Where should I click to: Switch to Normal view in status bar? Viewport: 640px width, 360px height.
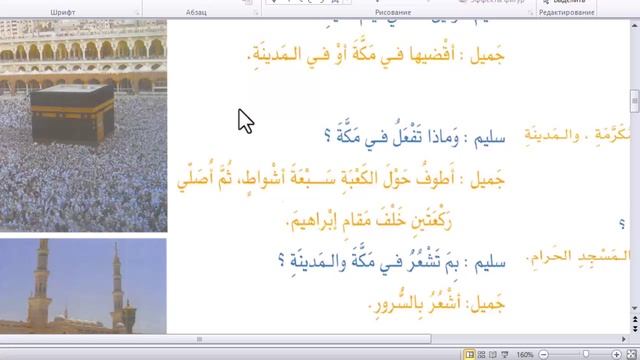click(470, 355)
